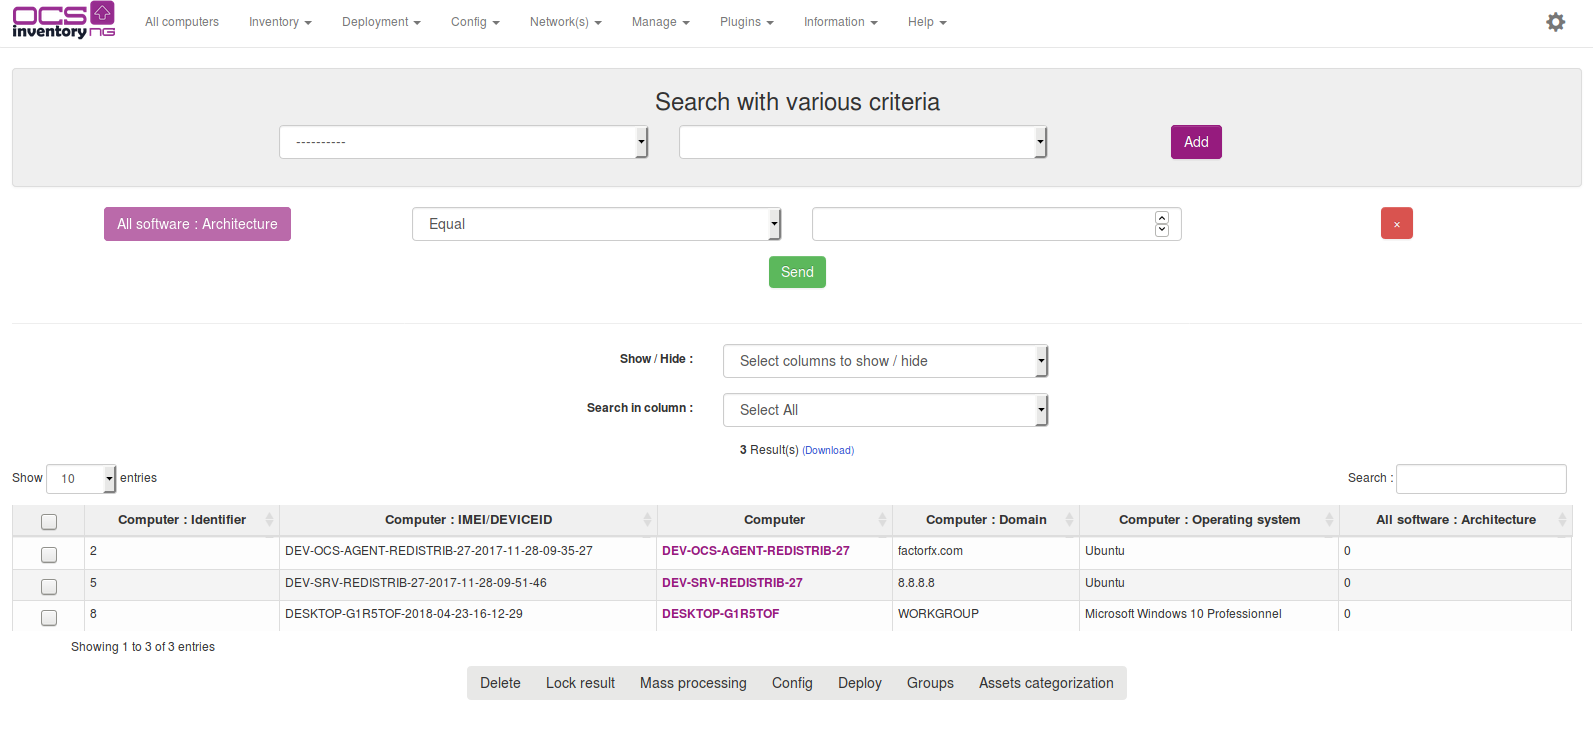Check the row for DEV-SRV-REDISTRIB-27

pos(49,586)
